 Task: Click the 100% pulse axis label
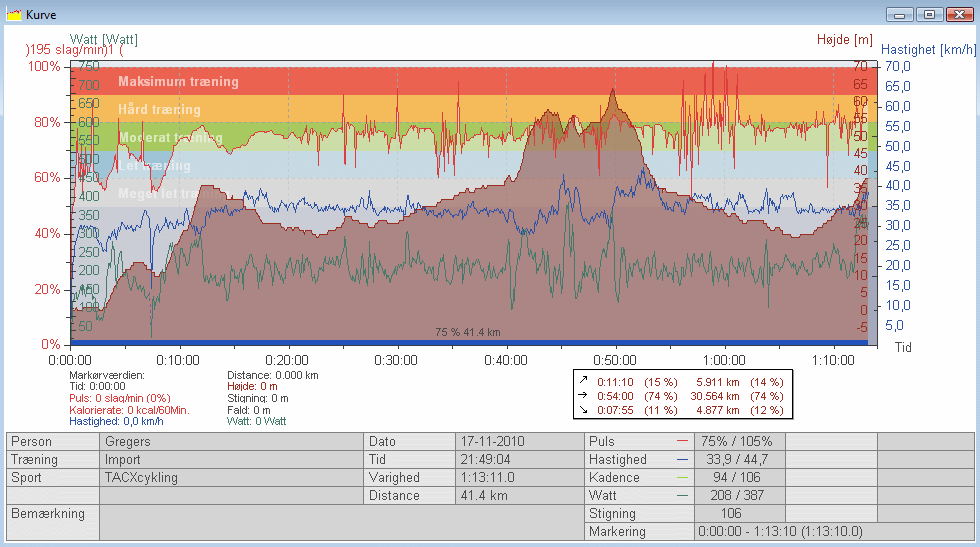click(x=44, y=66)
